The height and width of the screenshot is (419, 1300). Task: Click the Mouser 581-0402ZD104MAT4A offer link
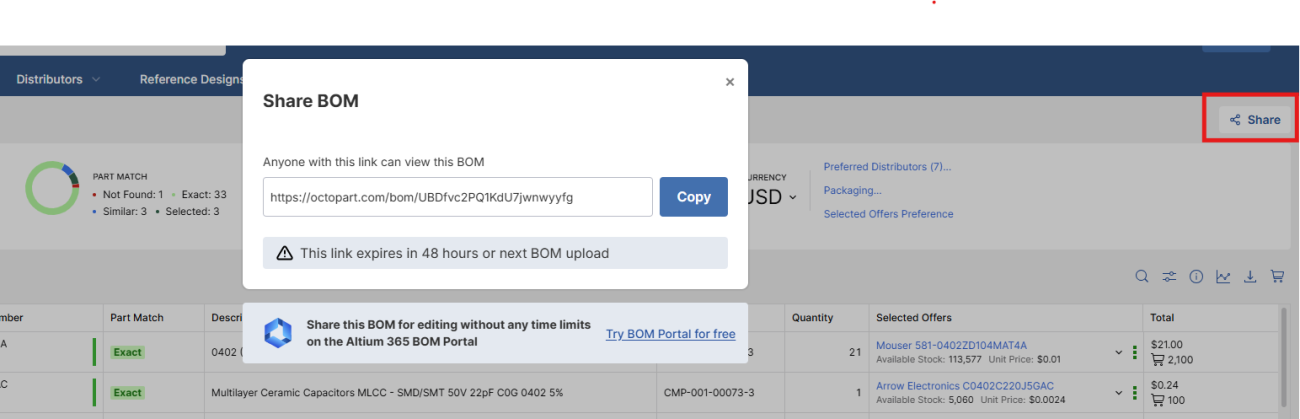[951, 346]
